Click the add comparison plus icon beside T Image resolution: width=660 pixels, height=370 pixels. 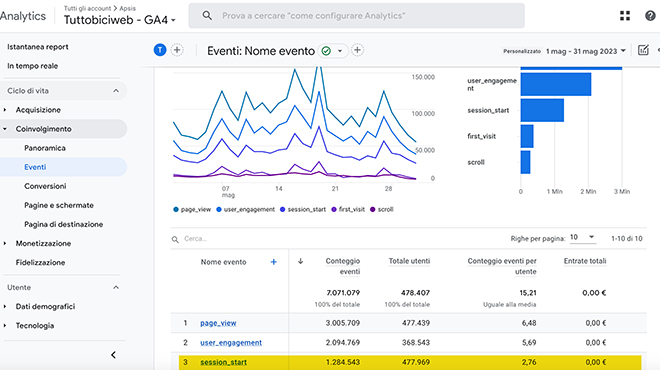coord(177,50)
